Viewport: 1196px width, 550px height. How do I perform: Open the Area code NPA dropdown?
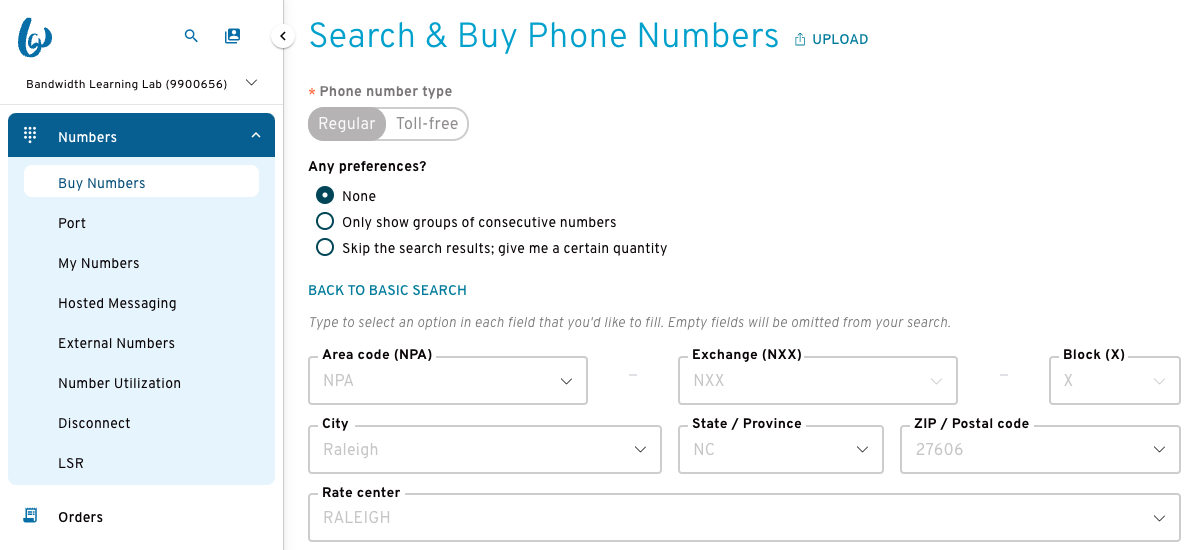[x=448, y=380]
